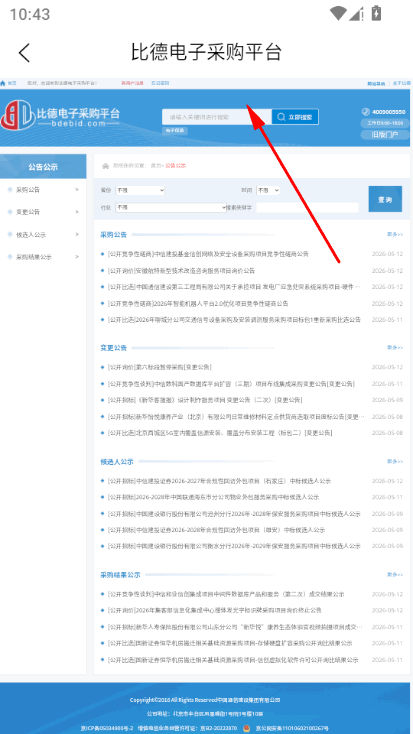Tap the battery icon in the status bar
This screenshot has width=413, height=734.
[376, 13]
